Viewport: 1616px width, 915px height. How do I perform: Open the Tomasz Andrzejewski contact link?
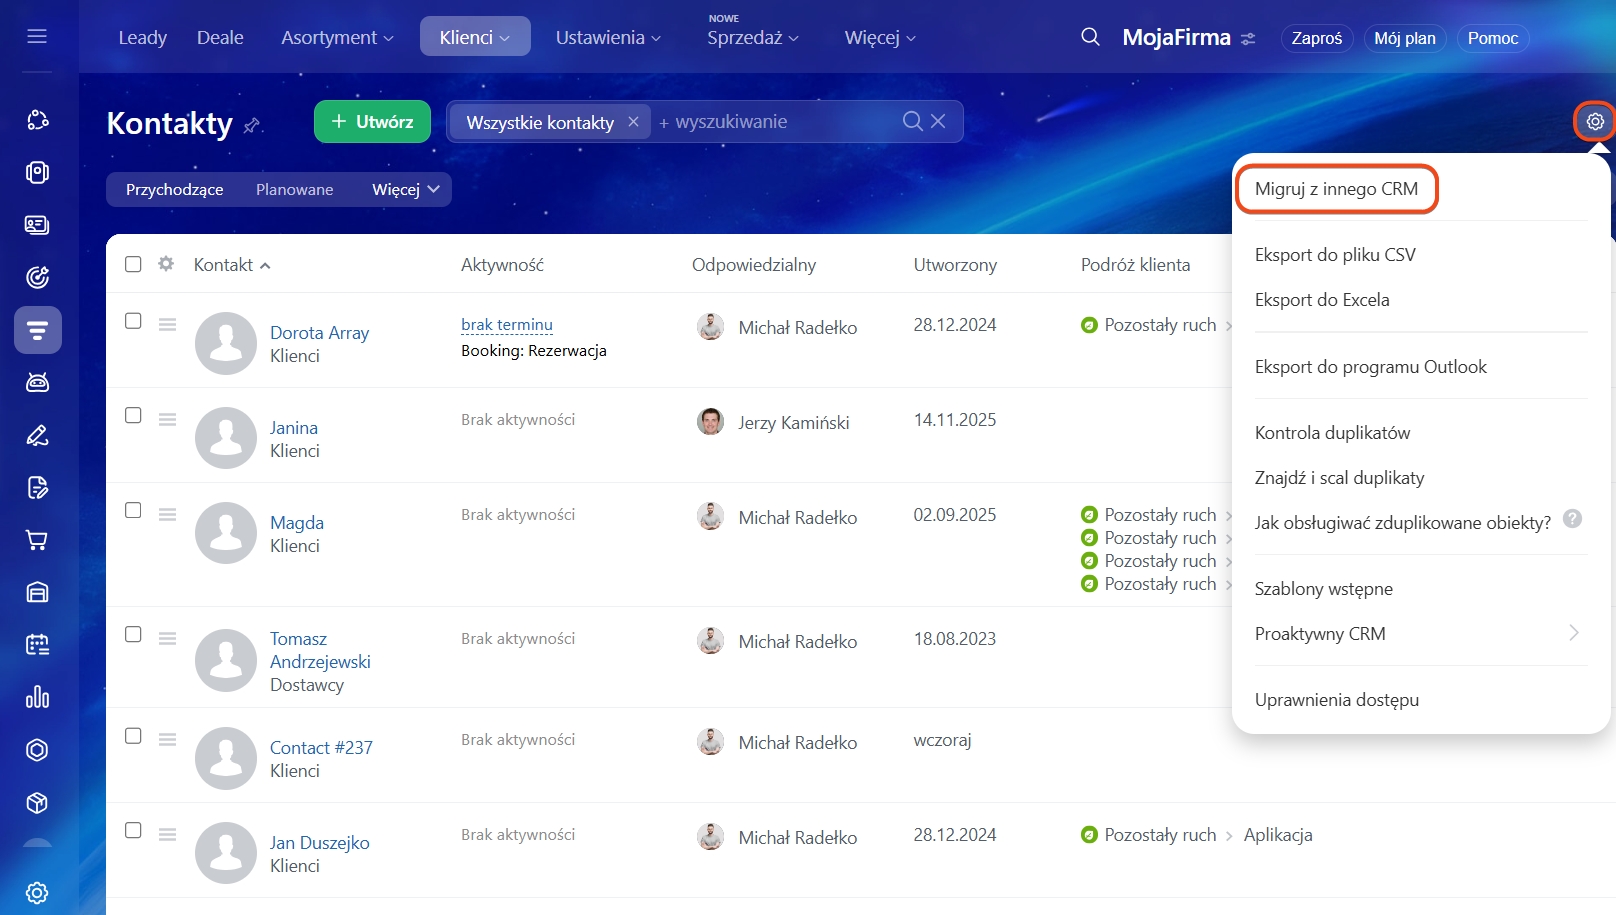[x=319, y=650]
